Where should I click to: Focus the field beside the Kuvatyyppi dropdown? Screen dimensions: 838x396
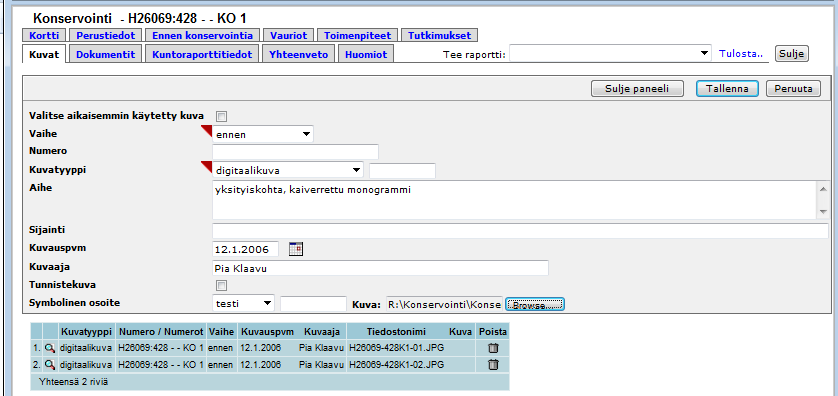pyautogui.click(x=402, y=170)
